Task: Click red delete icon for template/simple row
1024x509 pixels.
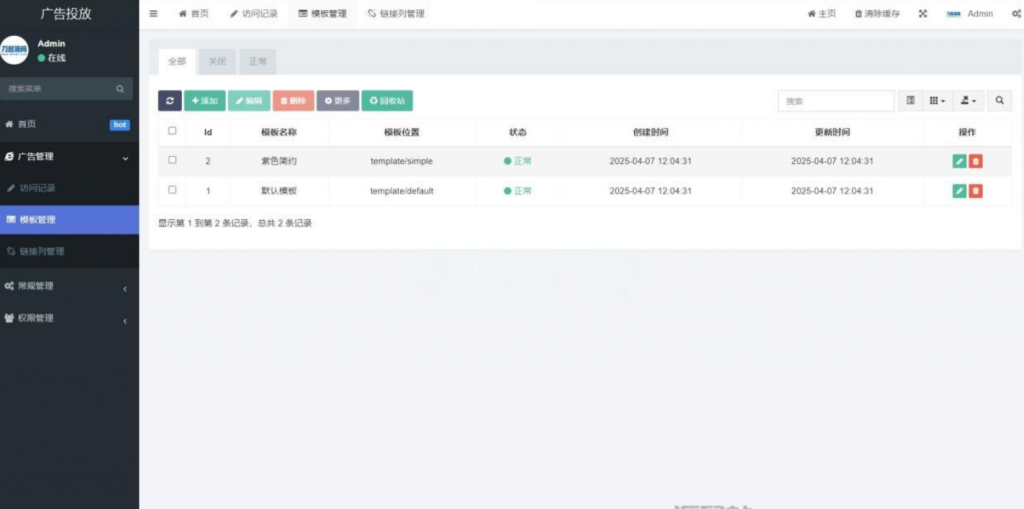Action: pyautogui.click(x=976, y=161)
